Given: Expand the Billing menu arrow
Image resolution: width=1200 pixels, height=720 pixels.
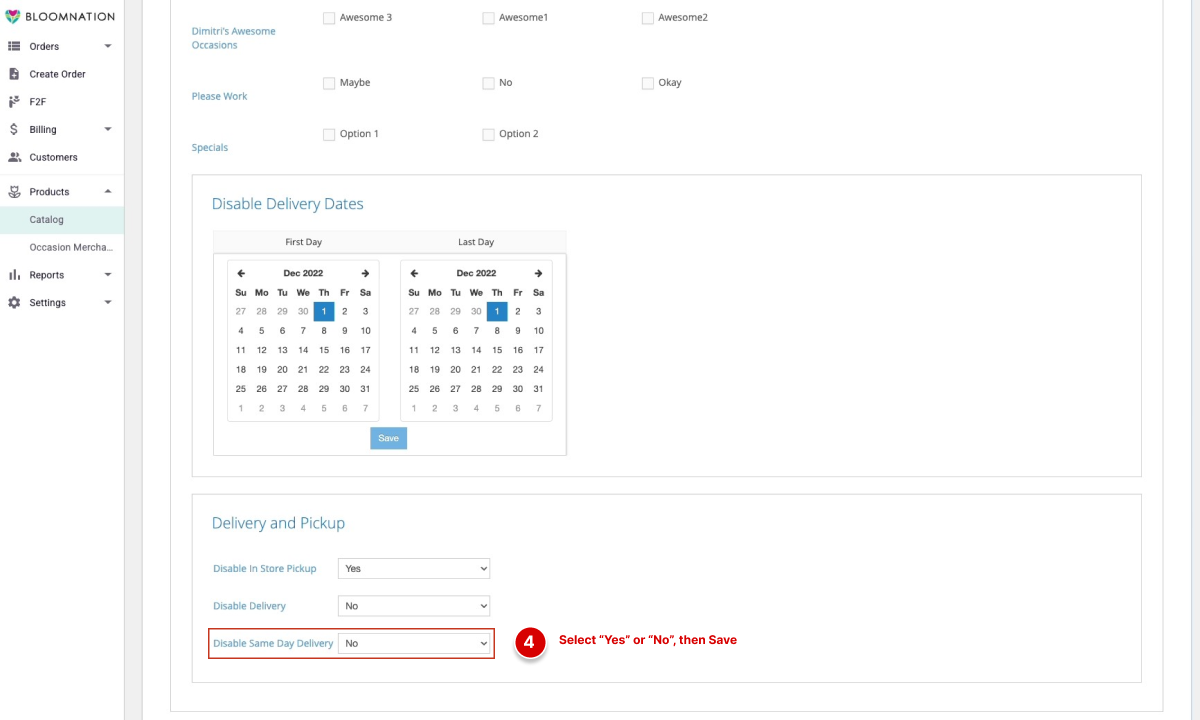Looking at the screenshot, I should (x=108, y=129).
